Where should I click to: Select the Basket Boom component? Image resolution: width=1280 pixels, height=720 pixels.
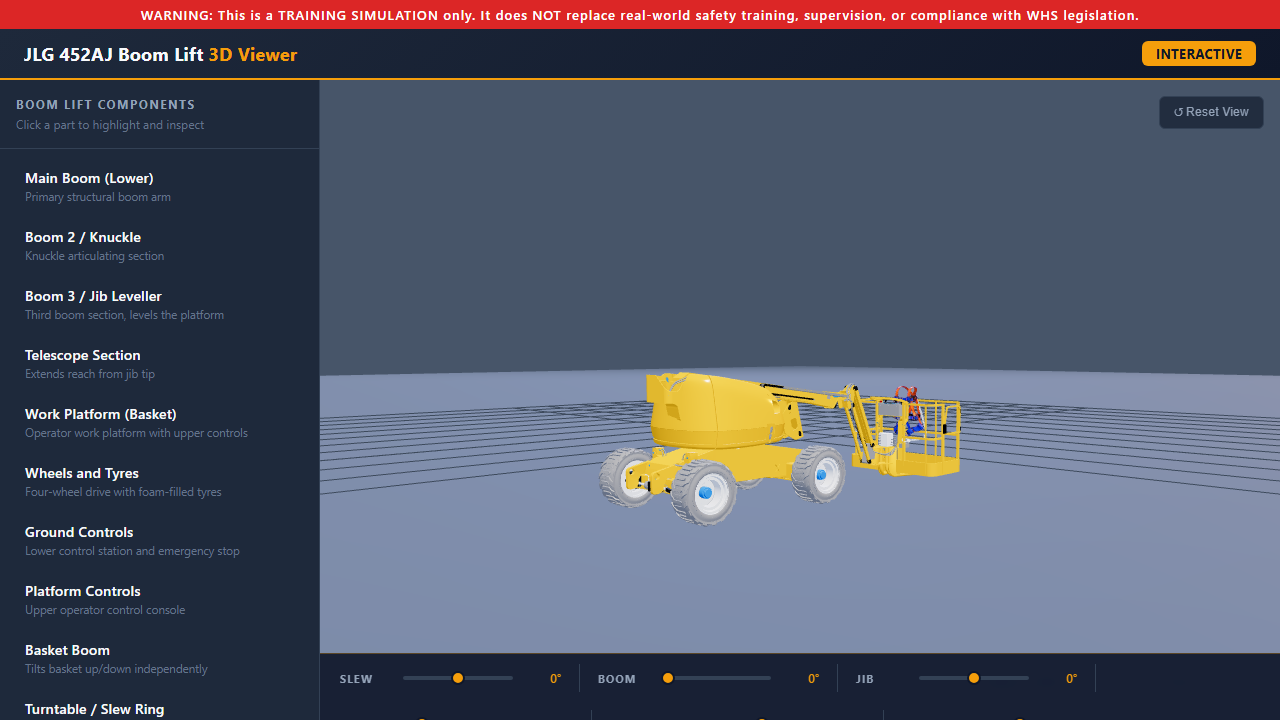tap(160, 659)
